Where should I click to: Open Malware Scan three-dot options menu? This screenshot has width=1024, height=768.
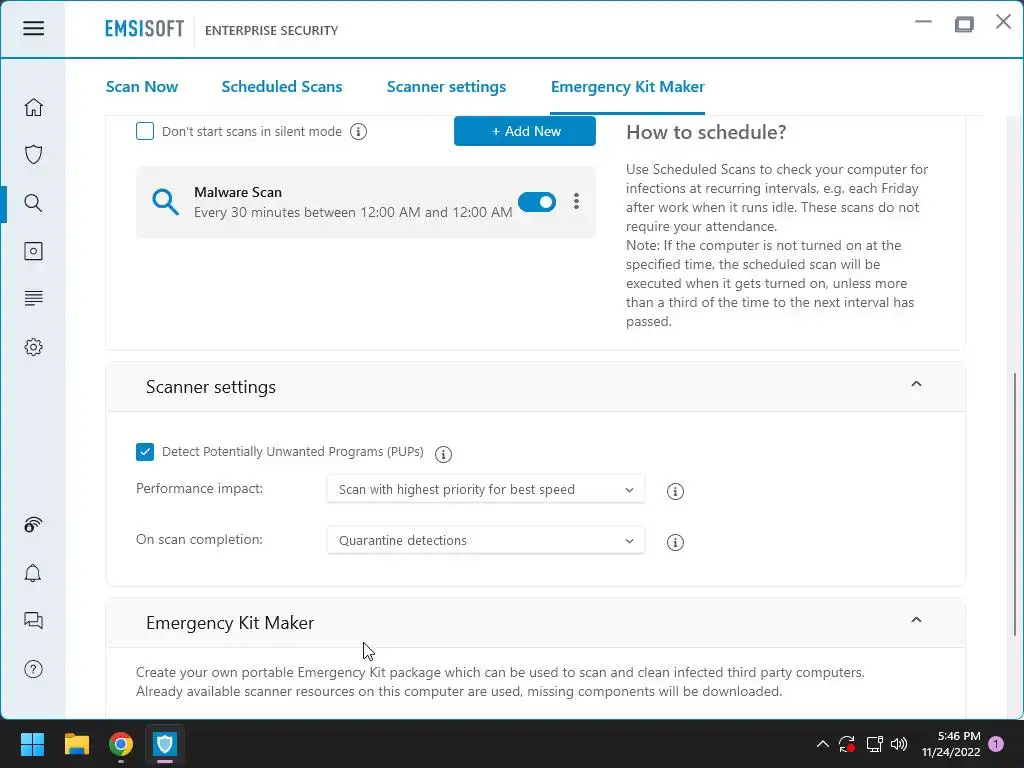[576, 201]
